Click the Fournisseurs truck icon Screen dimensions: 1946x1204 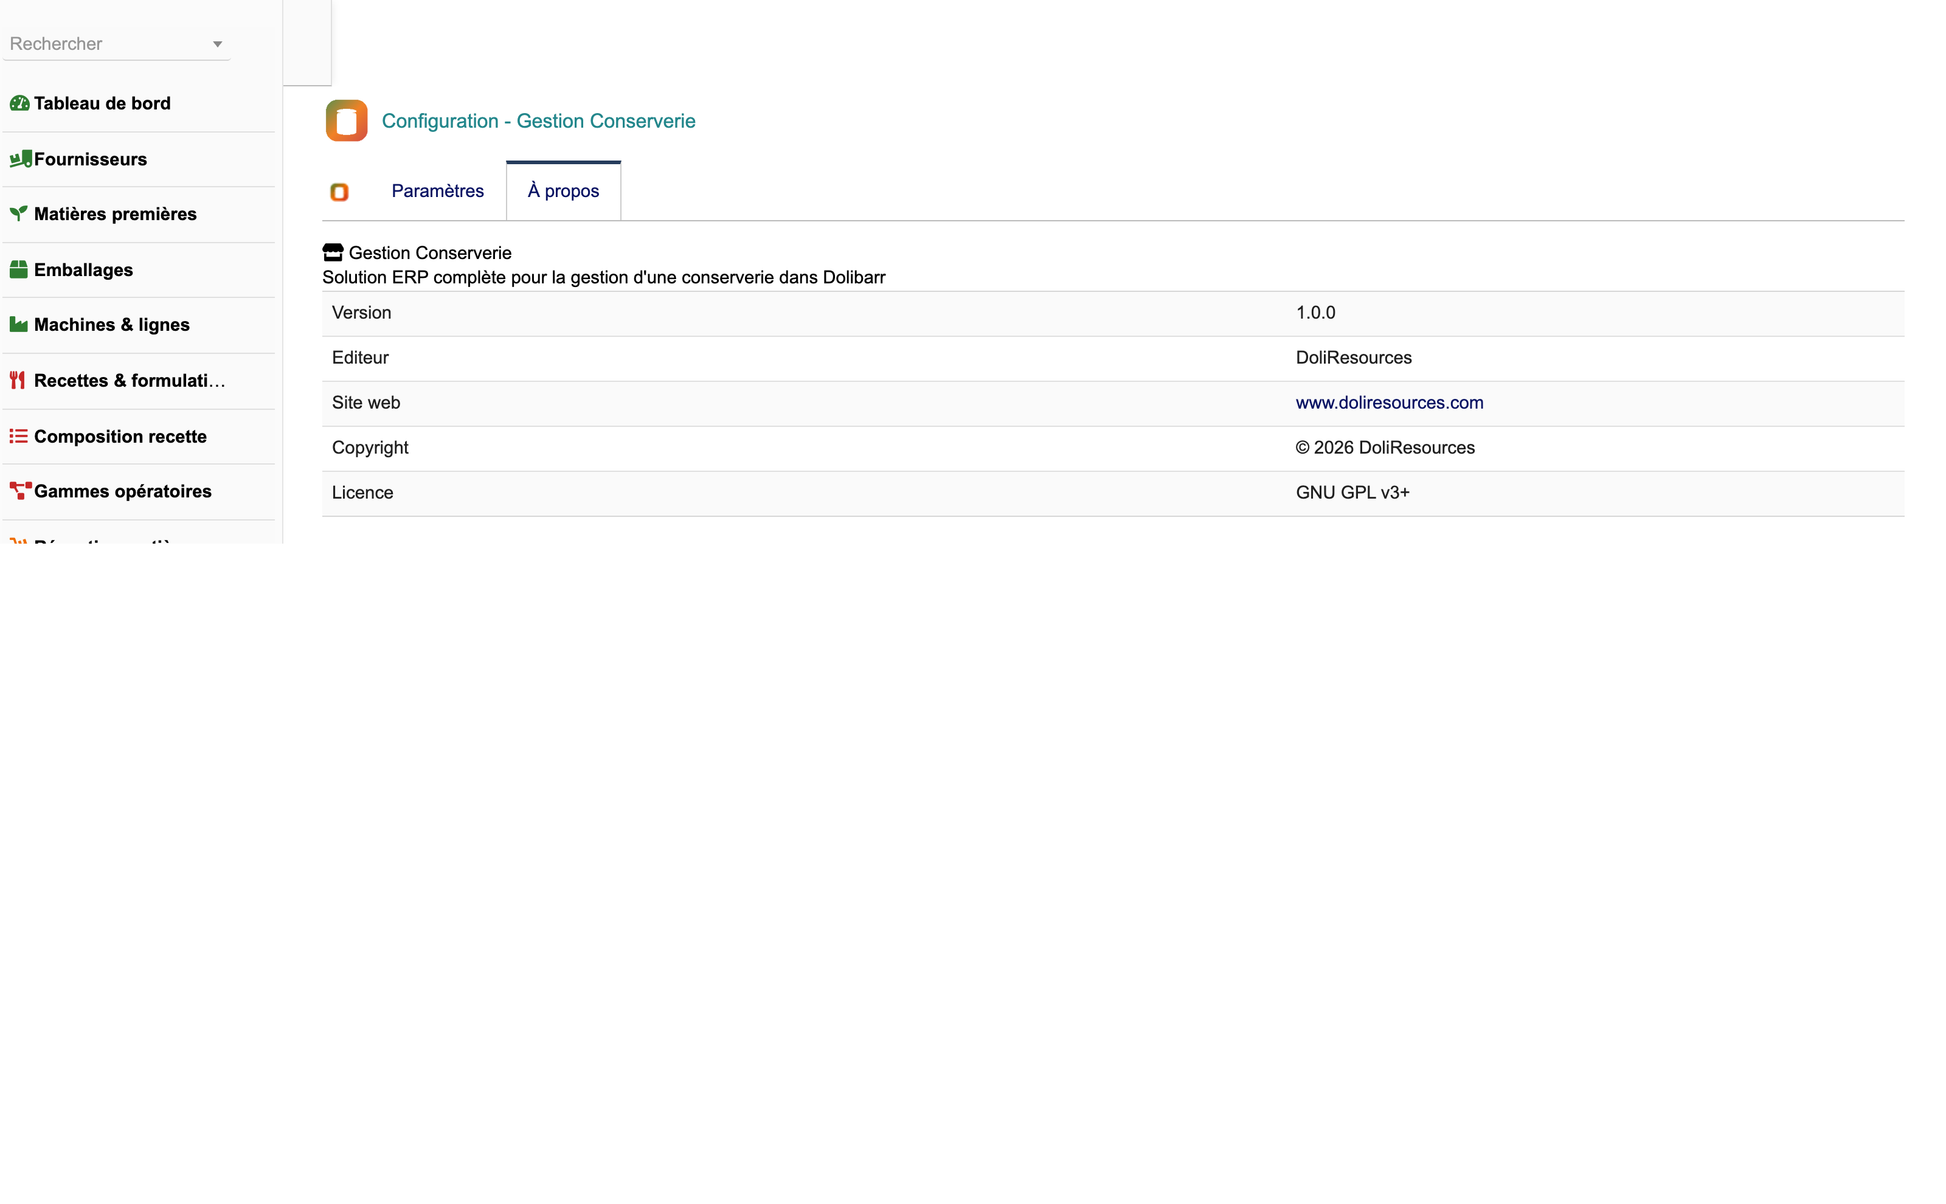(x=20, y=159)
